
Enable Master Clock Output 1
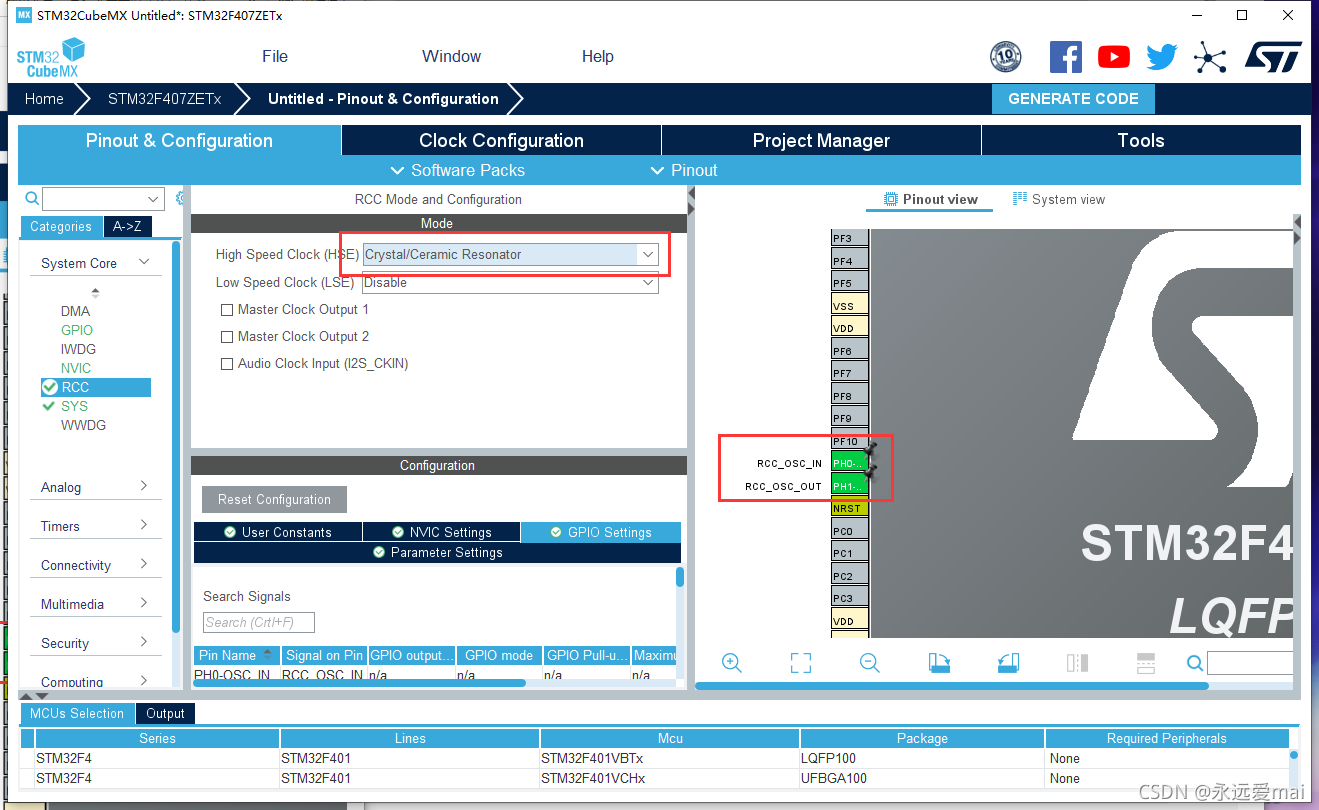point(227,310)
